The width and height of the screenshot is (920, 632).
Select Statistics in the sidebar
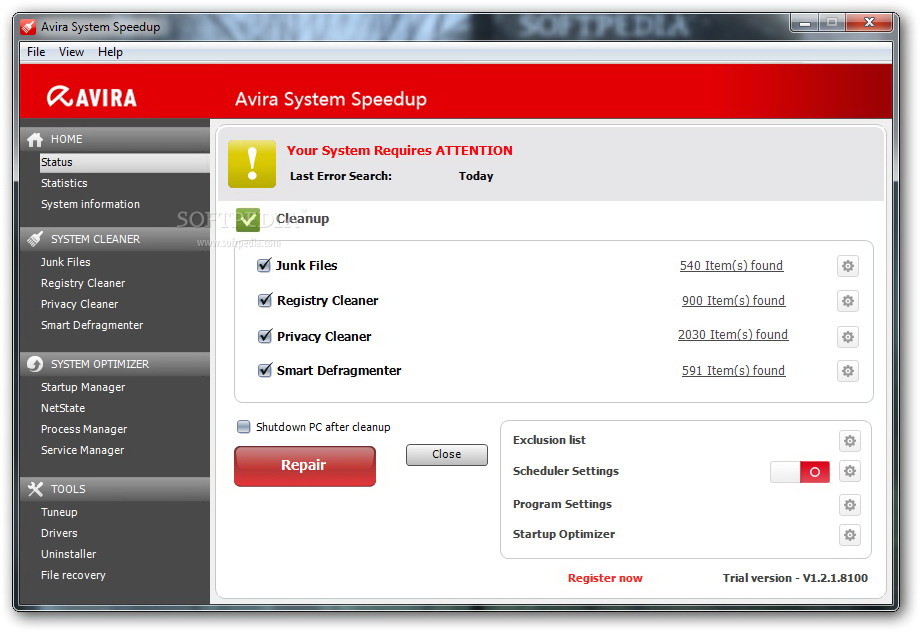64,183
